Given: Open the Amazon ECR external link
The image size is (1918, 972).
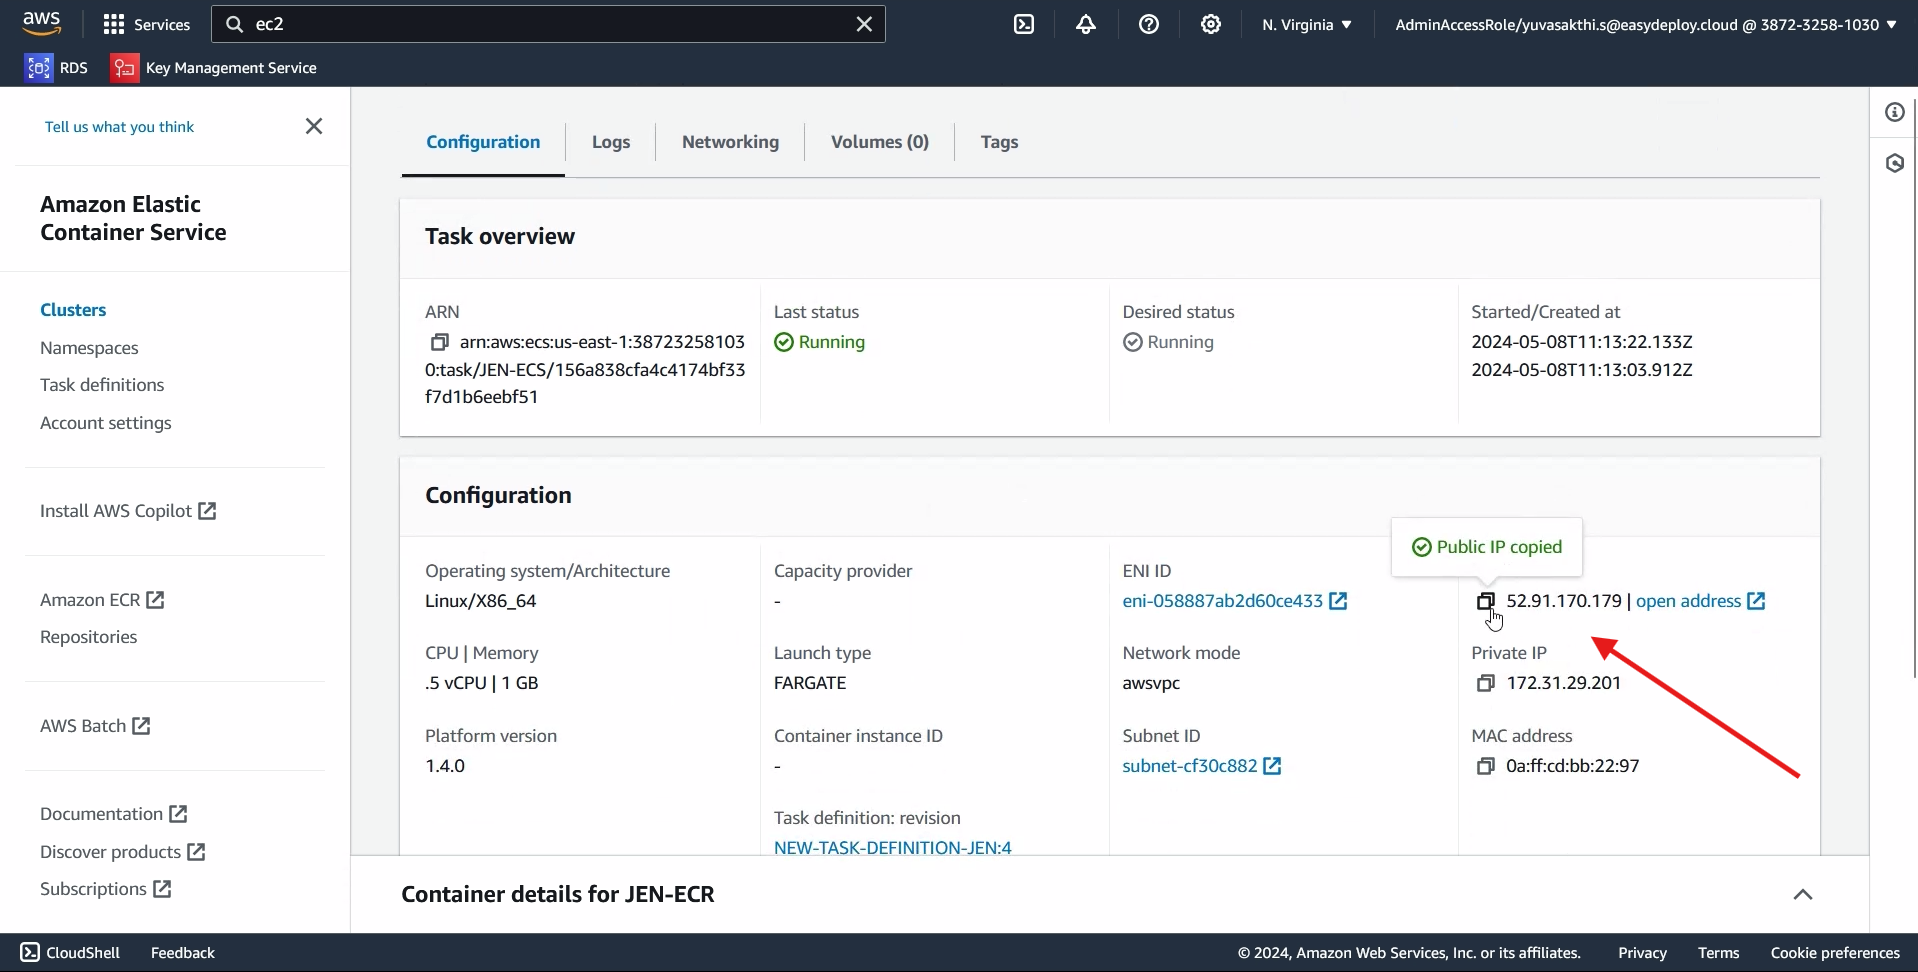Looking at the screenshot, I should pyautogui.click(x=102, y=600).
